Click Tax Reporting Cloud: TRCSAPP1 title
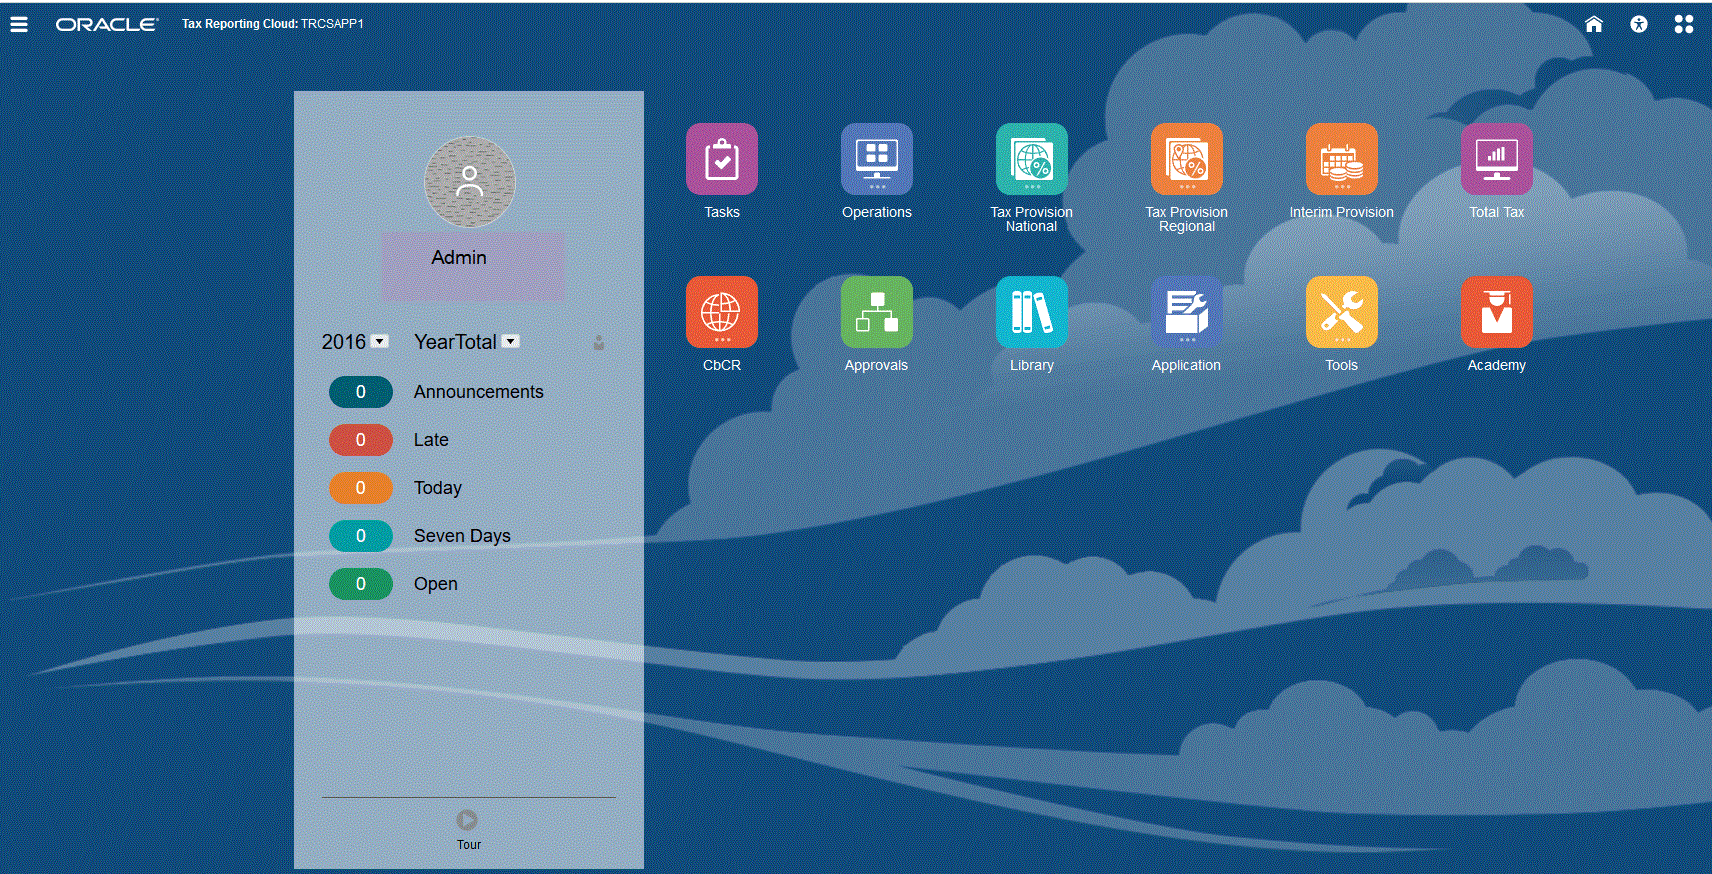The image size is (1712, 874). click(x=273, y=23)
